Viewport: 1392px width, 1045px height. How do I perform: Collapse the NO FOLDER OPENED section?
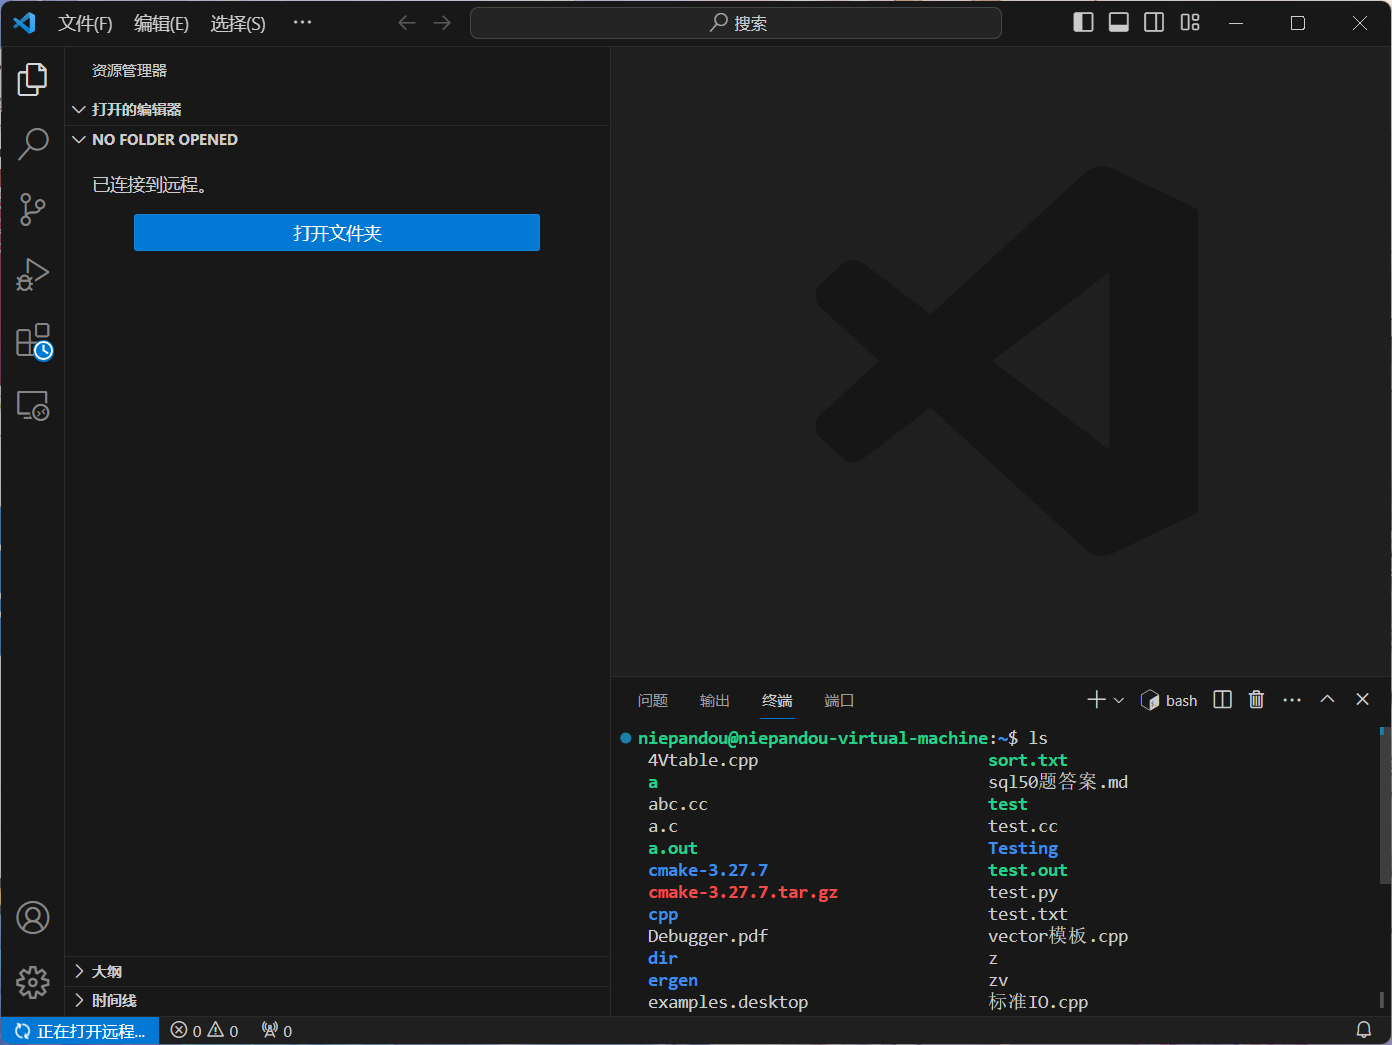point(337,140)
